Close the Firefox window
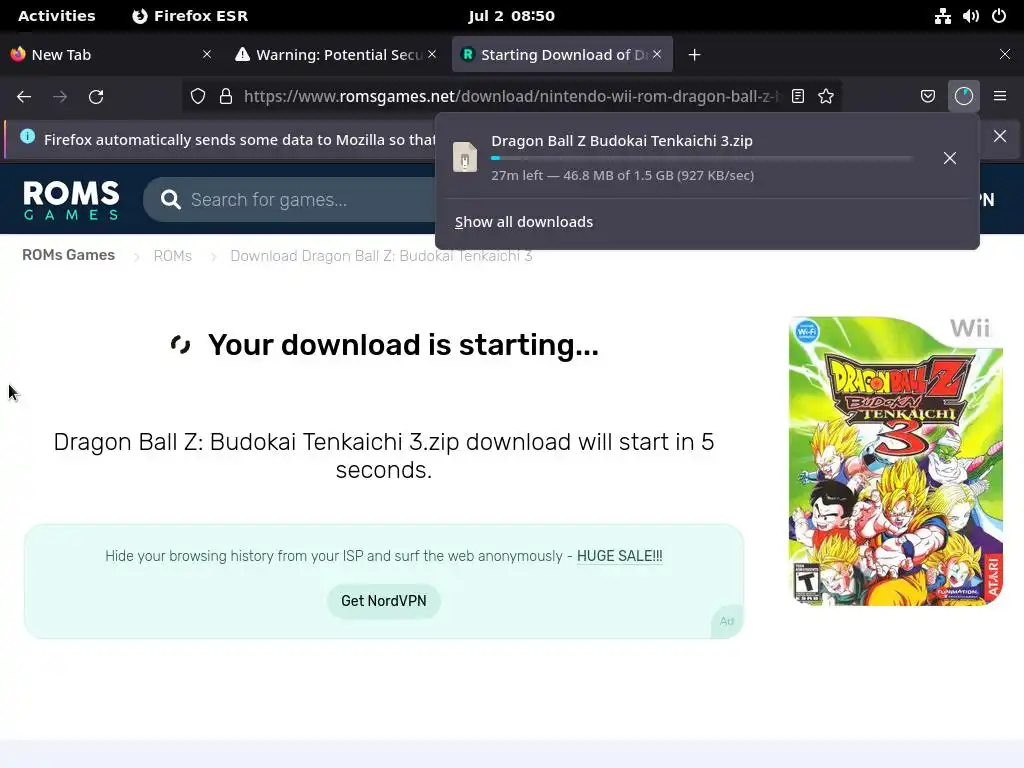The image size is (1024, 768). point(1005,54)
